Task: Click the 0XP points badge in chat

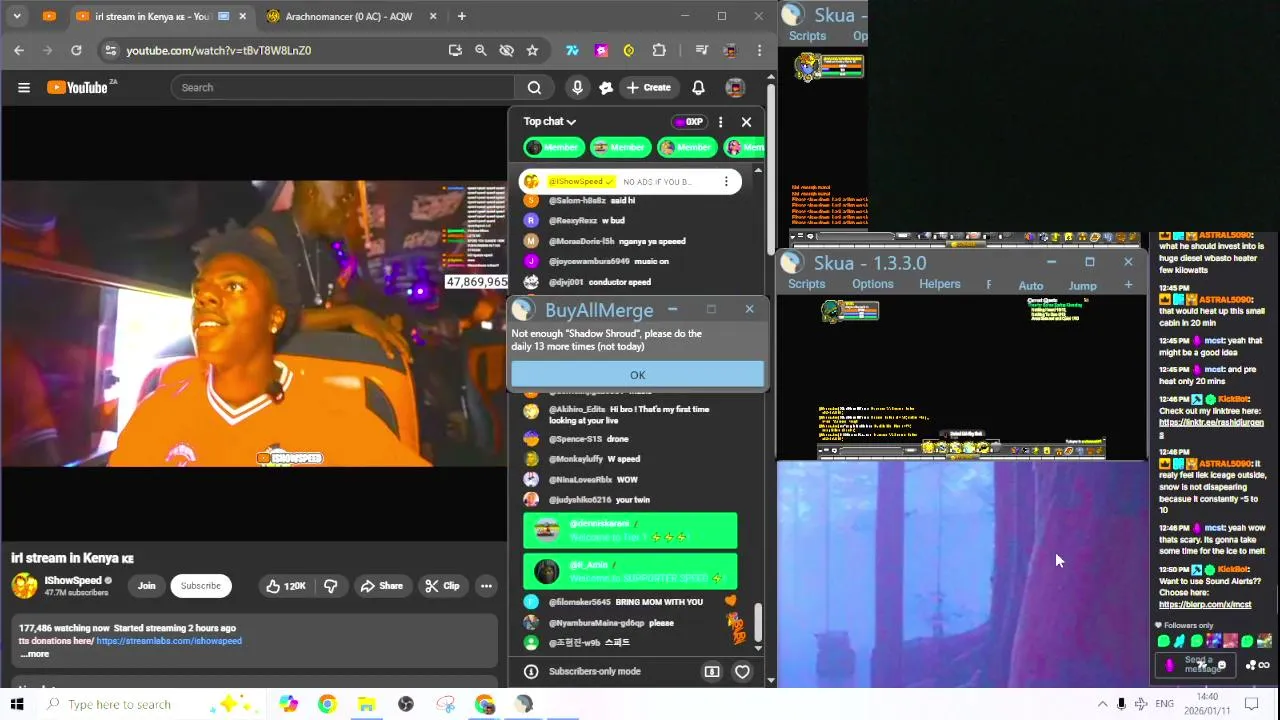Action: click(x=688, y=122)
